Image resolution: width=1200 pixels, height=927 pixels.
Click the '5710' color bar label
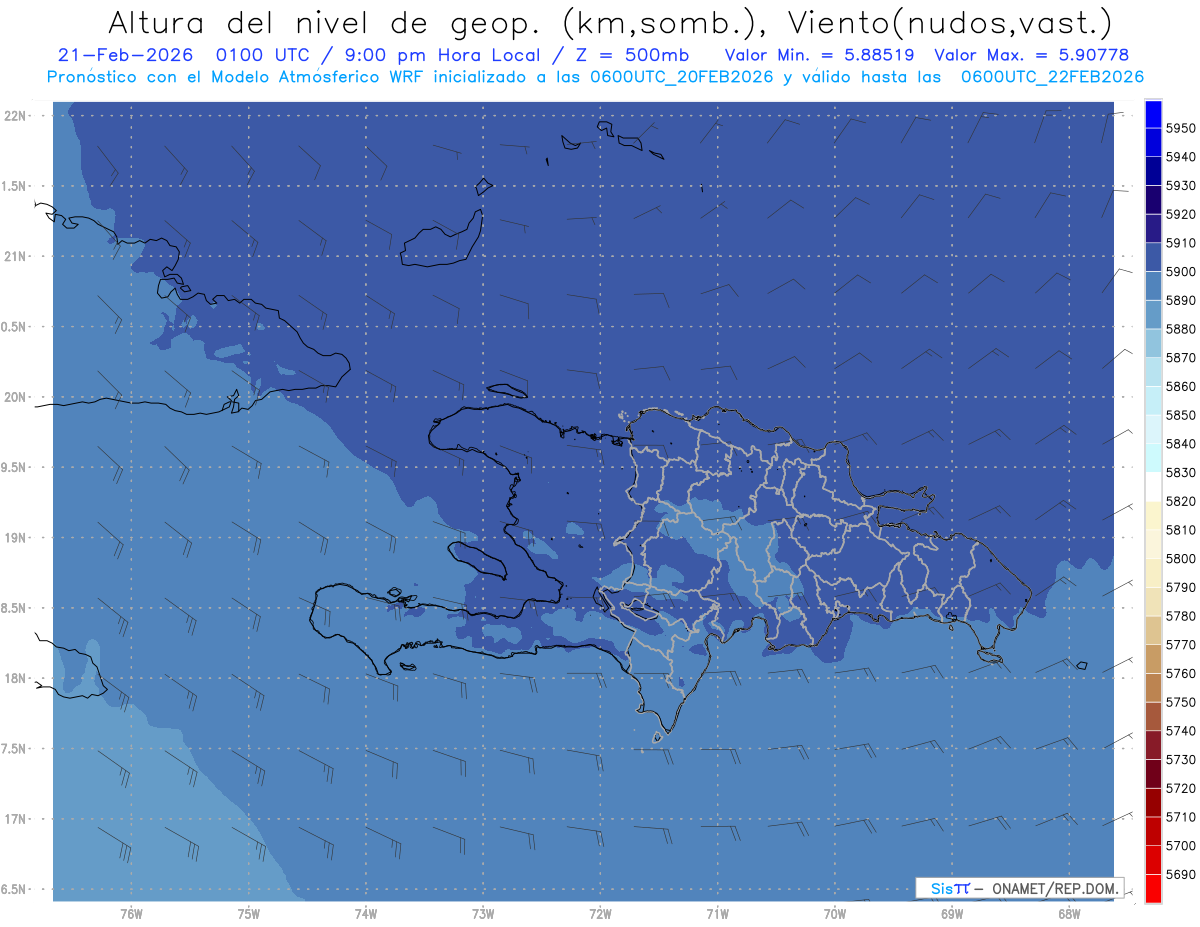pyautogui.click(x=1181, y=817)
